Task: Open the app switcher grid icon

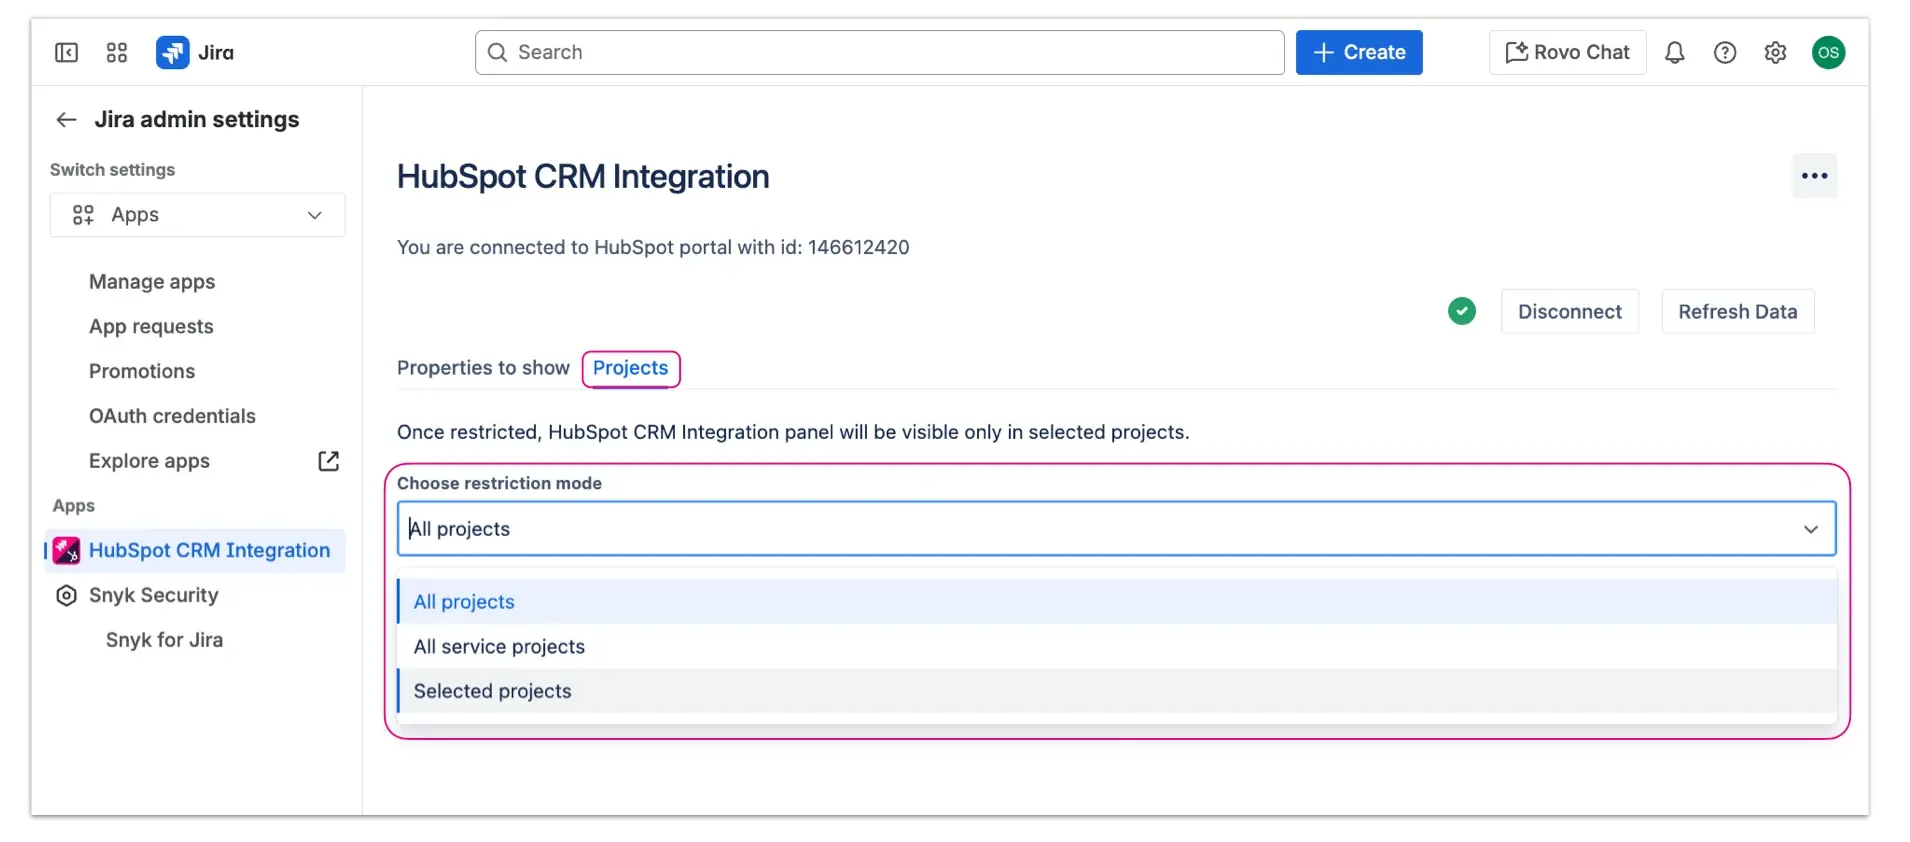Action: 117,53
